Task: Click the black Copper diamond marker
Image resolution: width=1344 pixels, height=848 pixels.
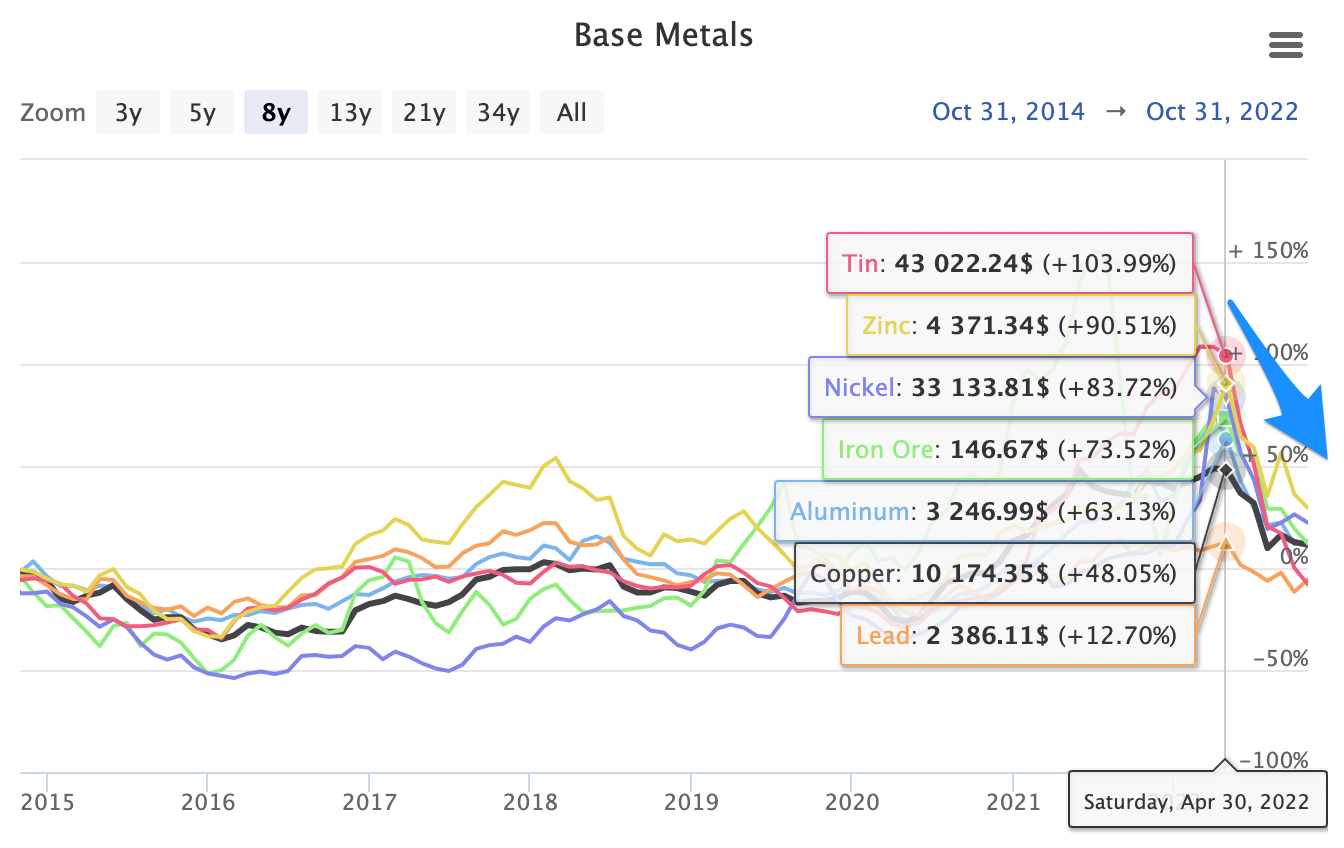Action: [x=1226, y=470]
